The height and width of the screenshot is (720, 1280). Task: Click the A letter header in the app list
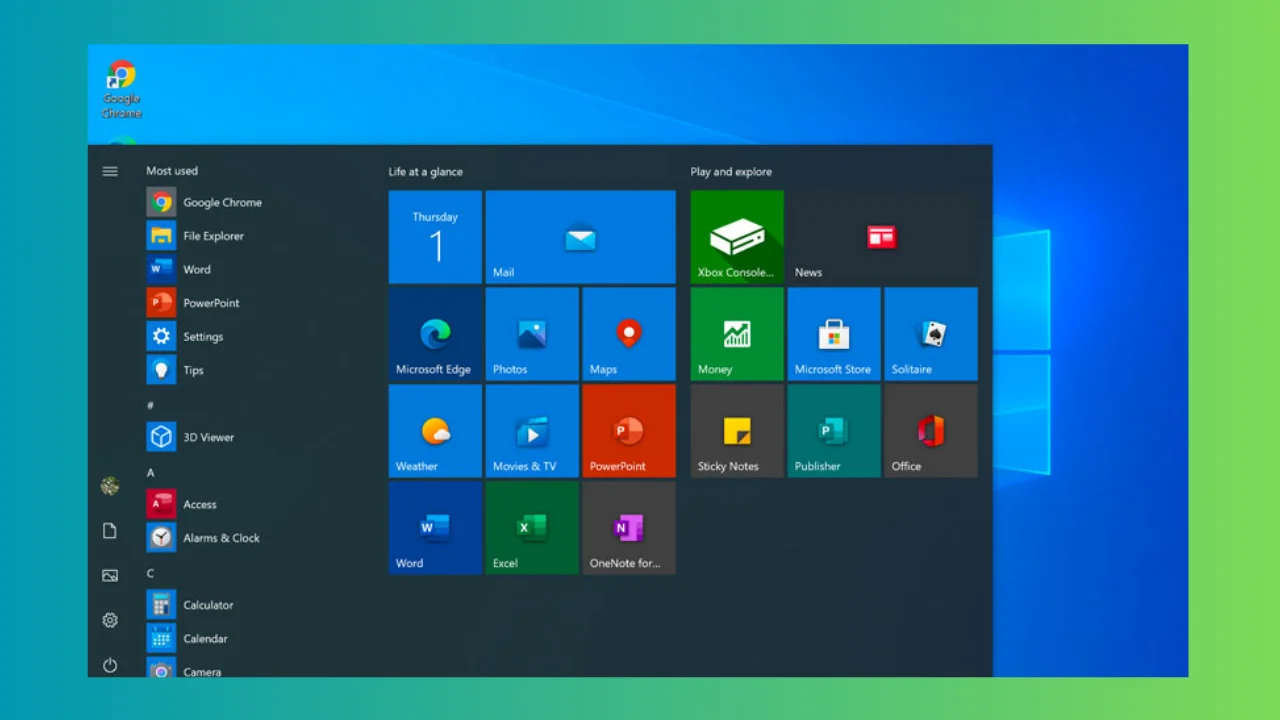point(150,472)
